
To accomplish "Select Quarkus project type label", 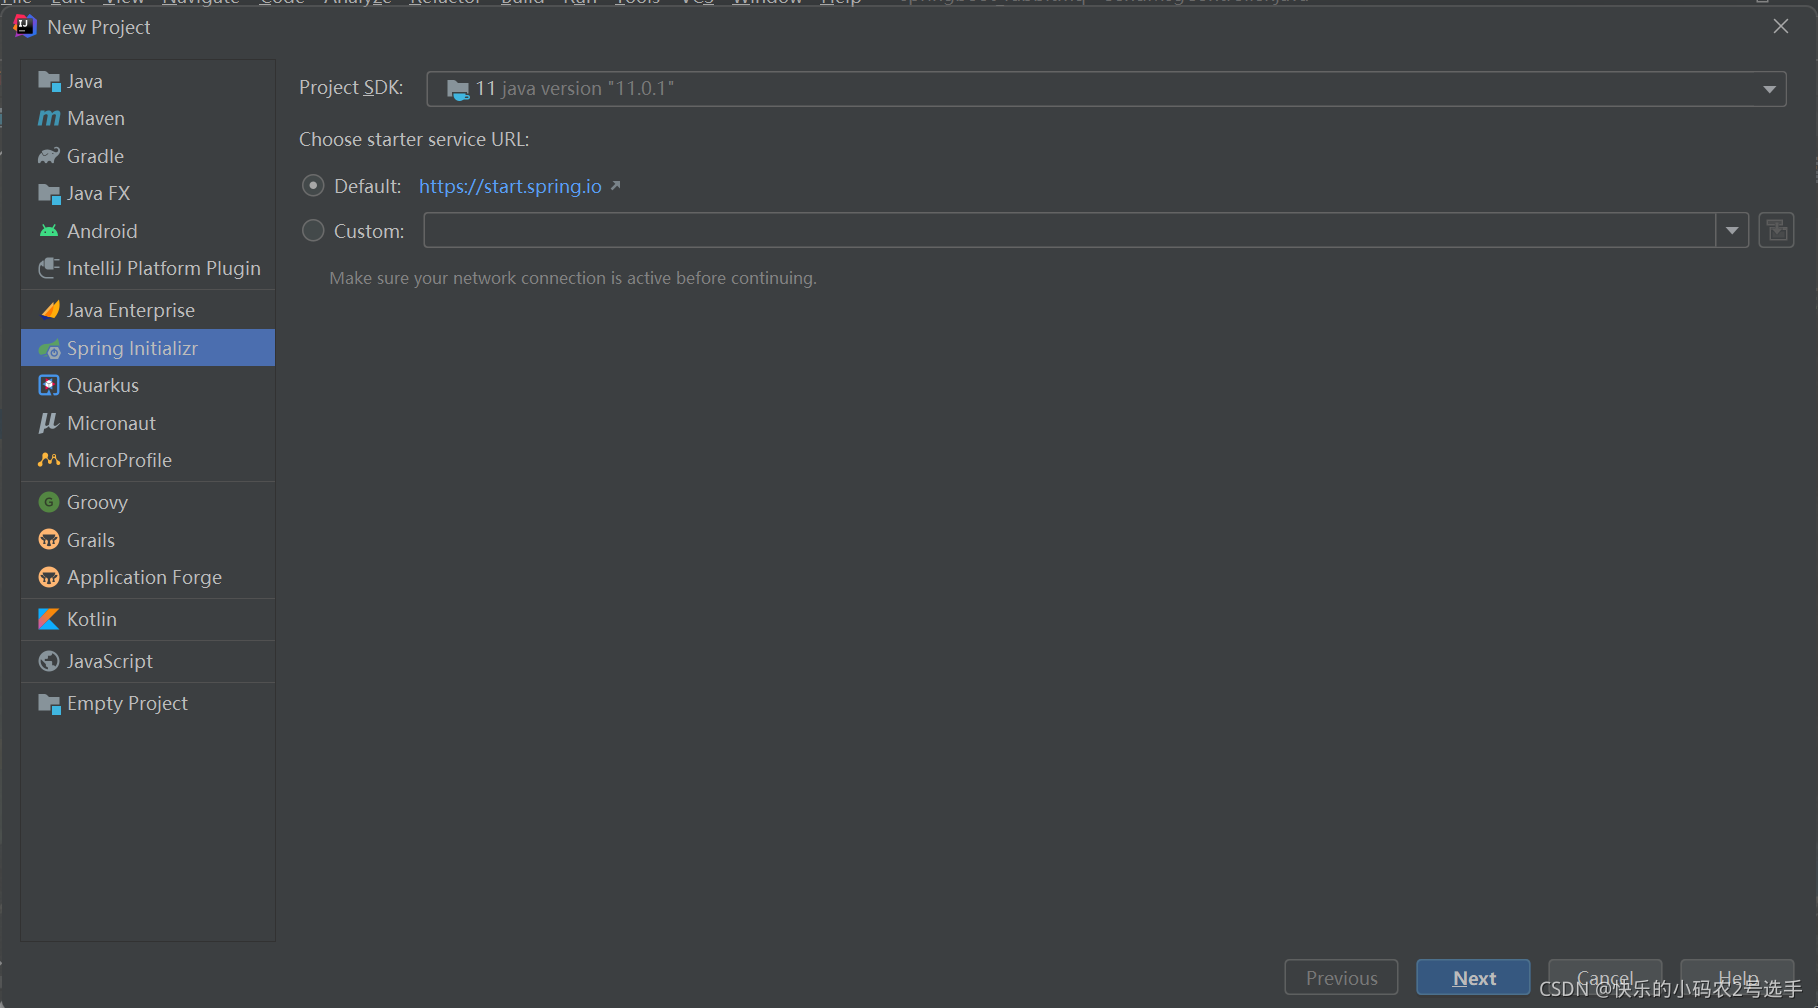I will click(103, 385).
